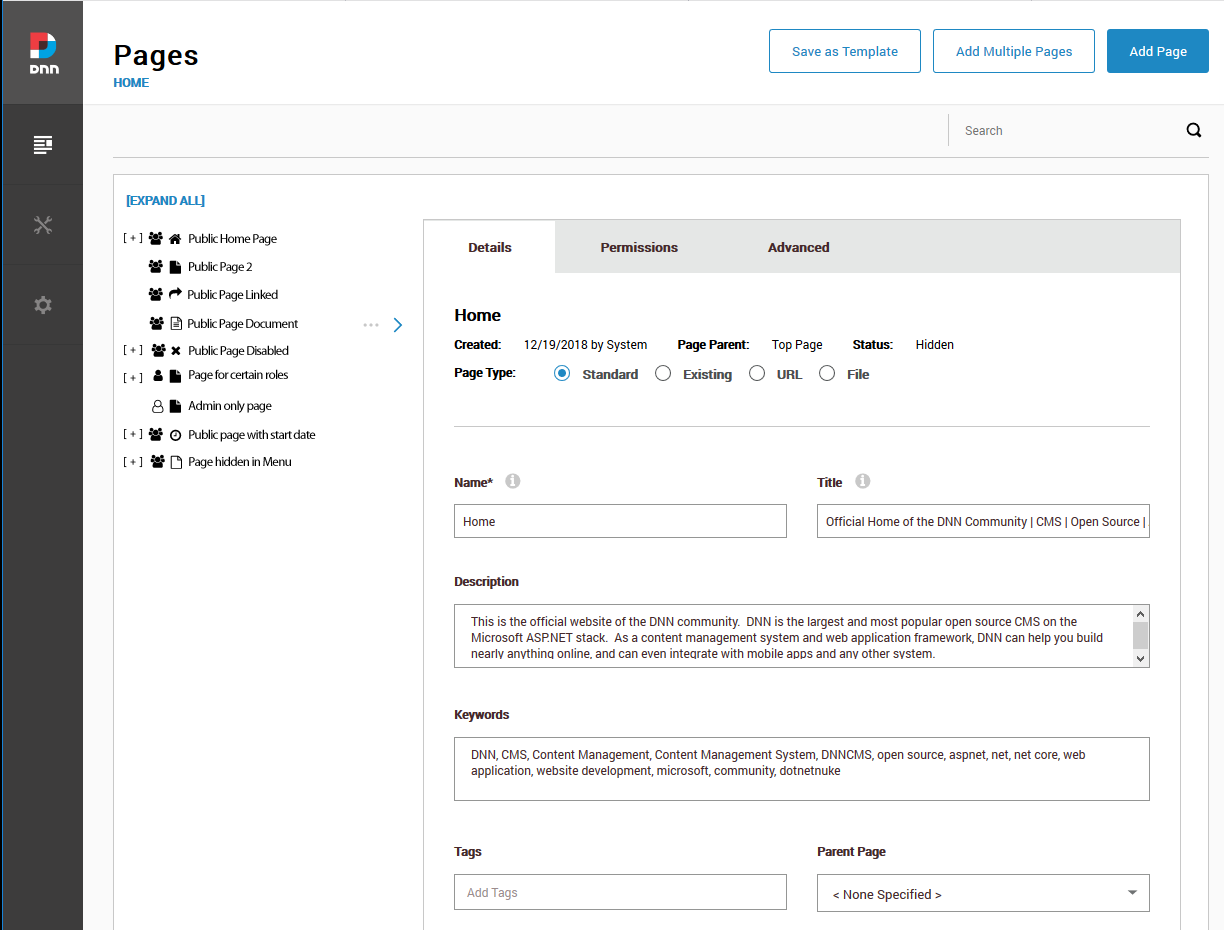
Task: Click the lock icon of Admin only page
Action: coord(157,407)
